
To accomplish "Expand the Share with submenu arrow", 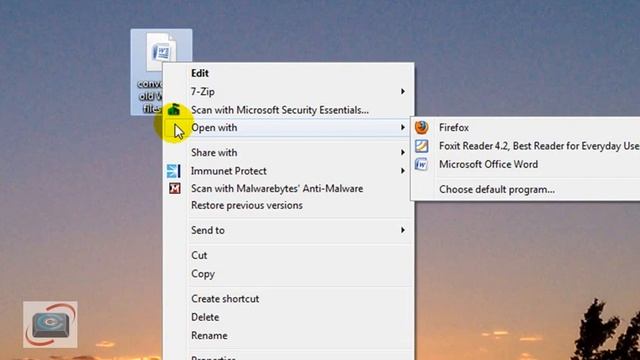I will [402, 152].
